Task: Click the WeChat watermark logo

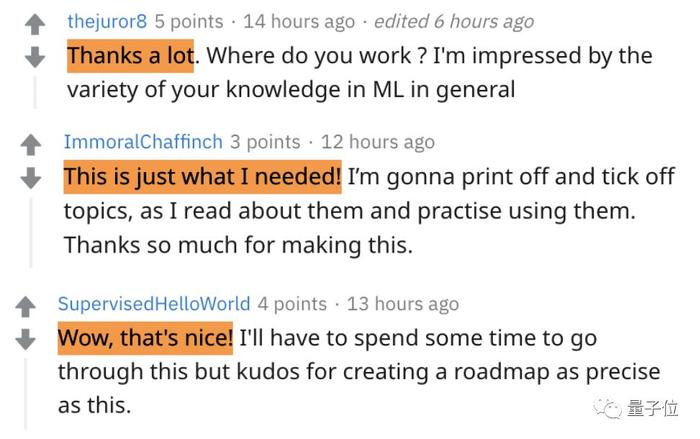Action: (608, 408)
